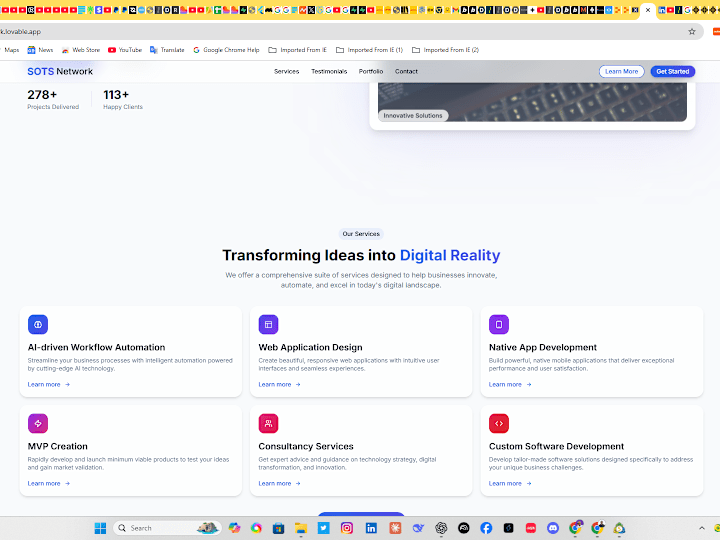Go to Contact in the site navigation

[x=406, y=72]
